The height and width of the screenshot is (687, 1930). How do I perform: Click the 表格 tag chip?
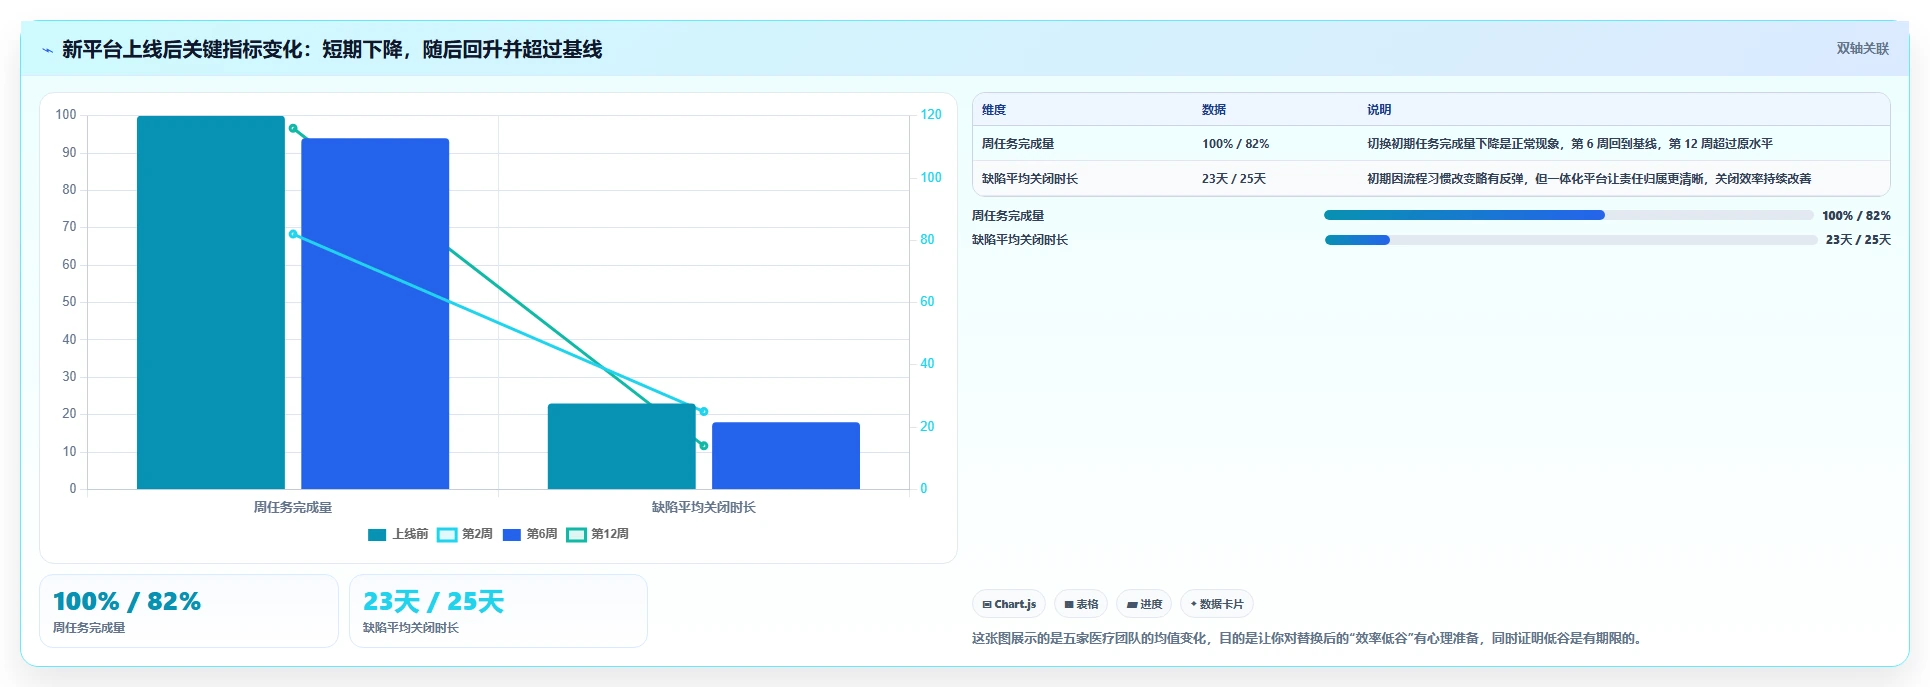click(x=1081, y=604)
